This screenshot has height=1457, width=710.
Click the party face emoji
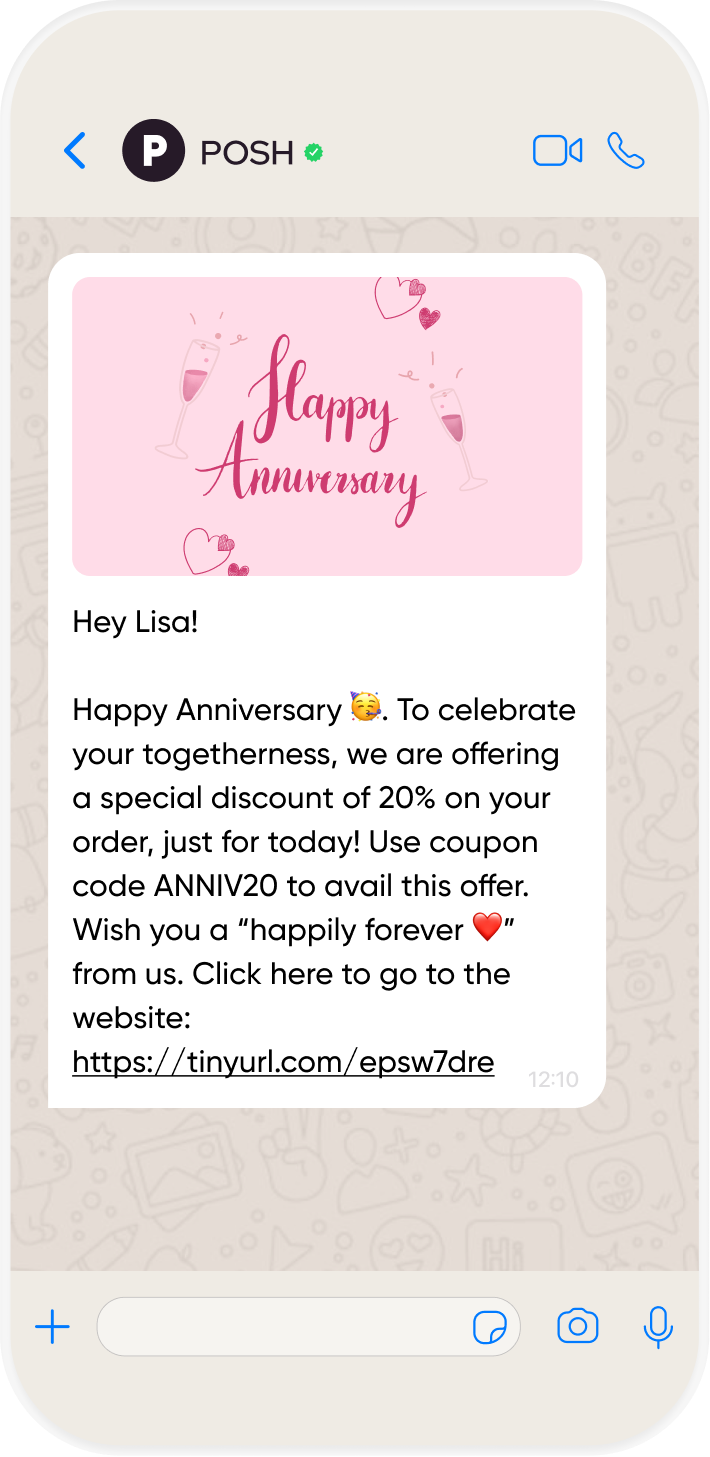tap(365, 709)
